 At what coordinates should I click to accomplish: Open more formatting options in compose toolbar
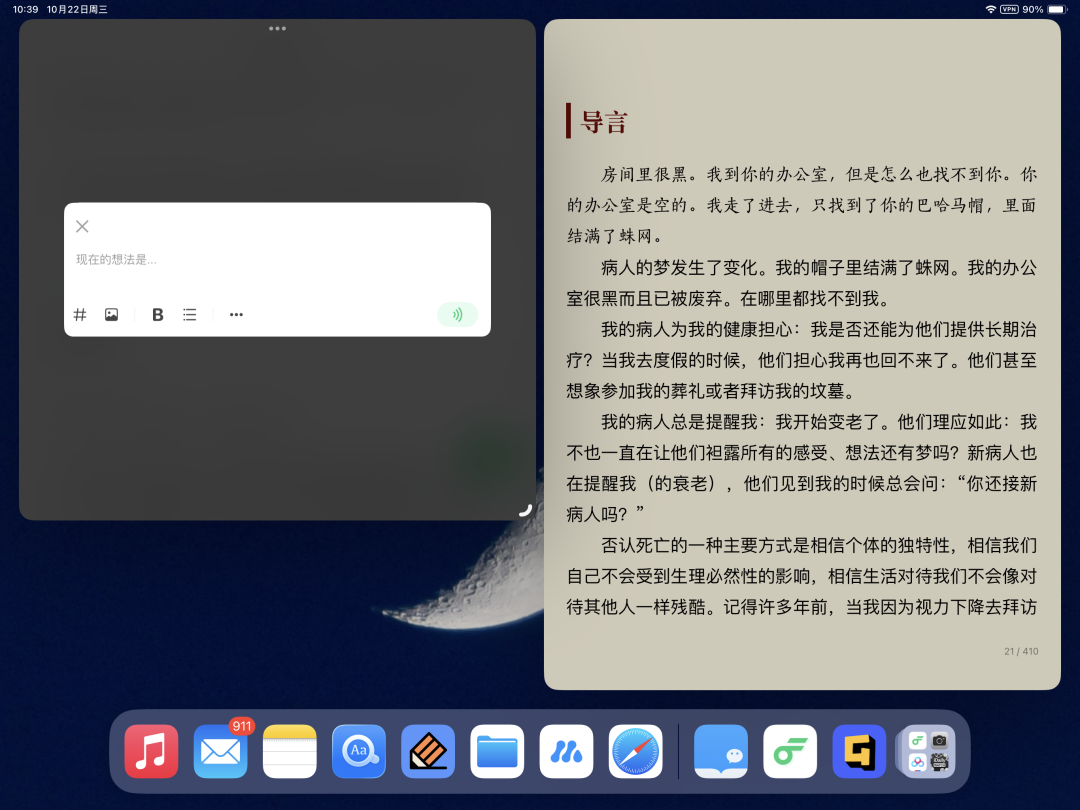(236, 315)
